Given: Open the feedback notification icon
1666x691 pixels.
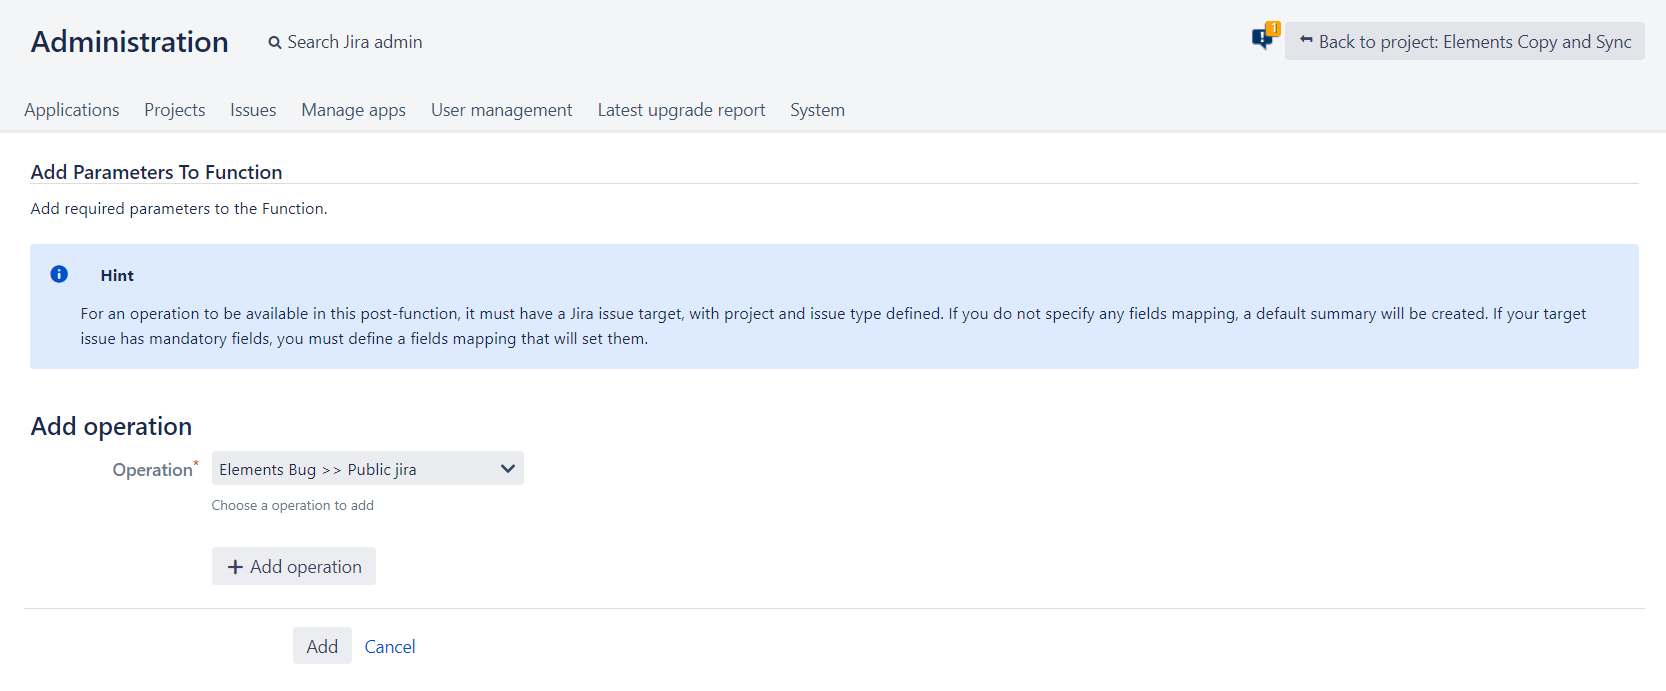Looking at the screenshot, I should 1262,40.
